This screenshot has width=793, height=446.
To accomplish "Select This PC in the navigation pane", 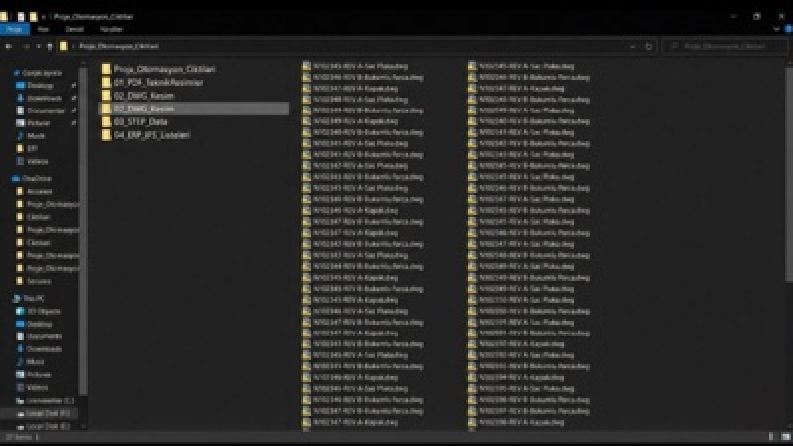I will tap(29, 298).
